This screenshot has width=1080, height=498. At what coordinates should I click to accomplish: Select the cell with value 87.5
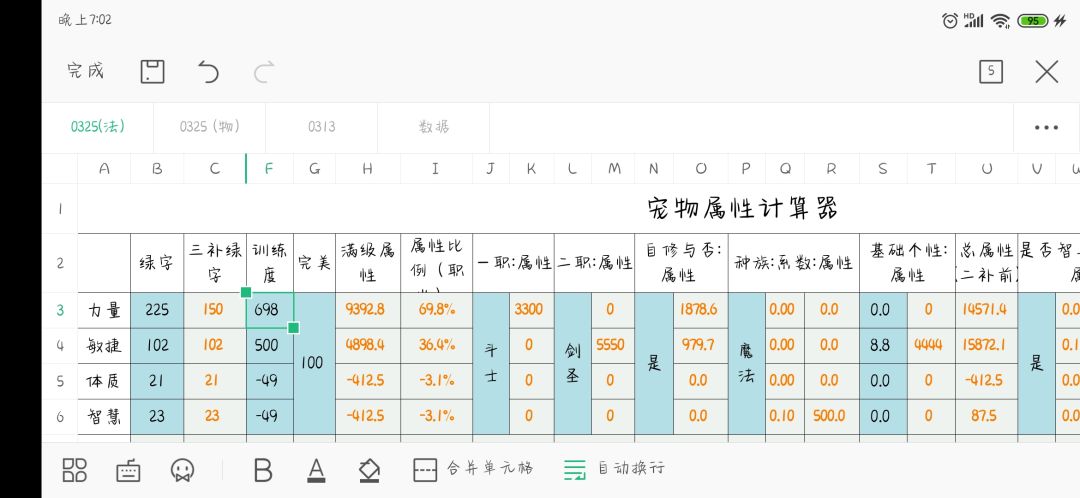(986, 416)
